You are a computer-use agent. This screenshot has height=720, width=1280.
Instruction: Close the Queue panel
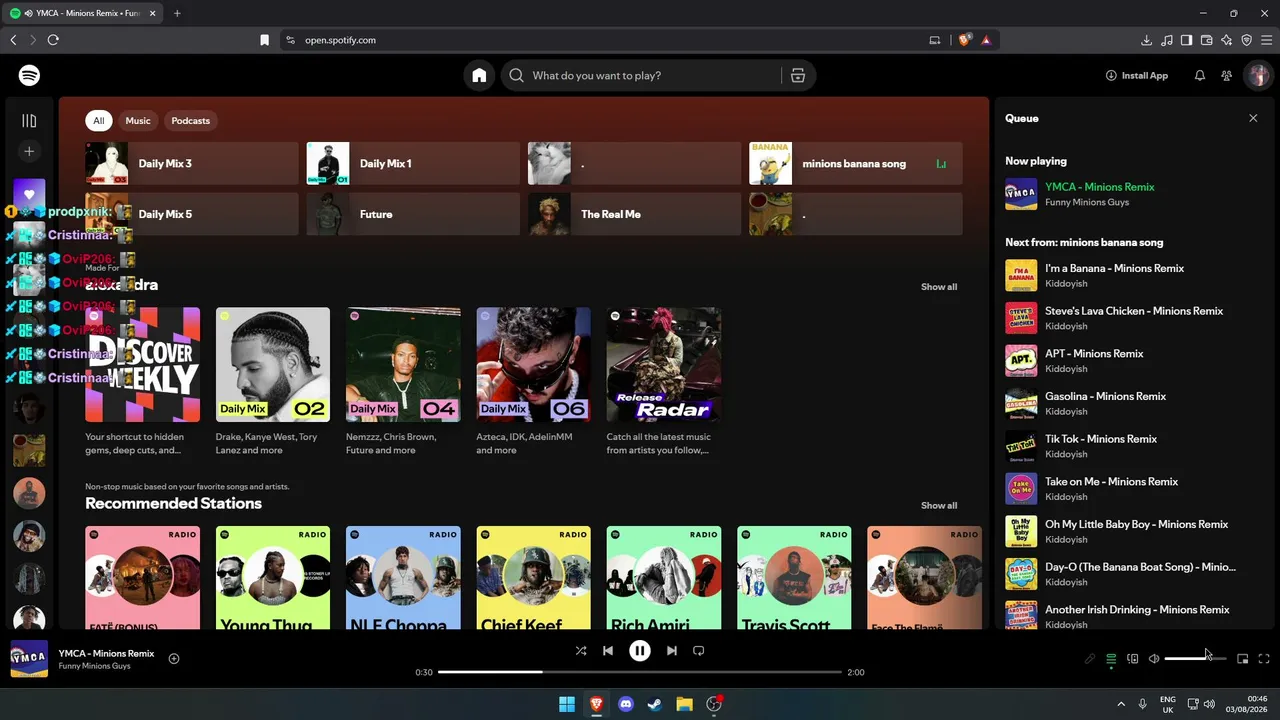coord(1253,118)
